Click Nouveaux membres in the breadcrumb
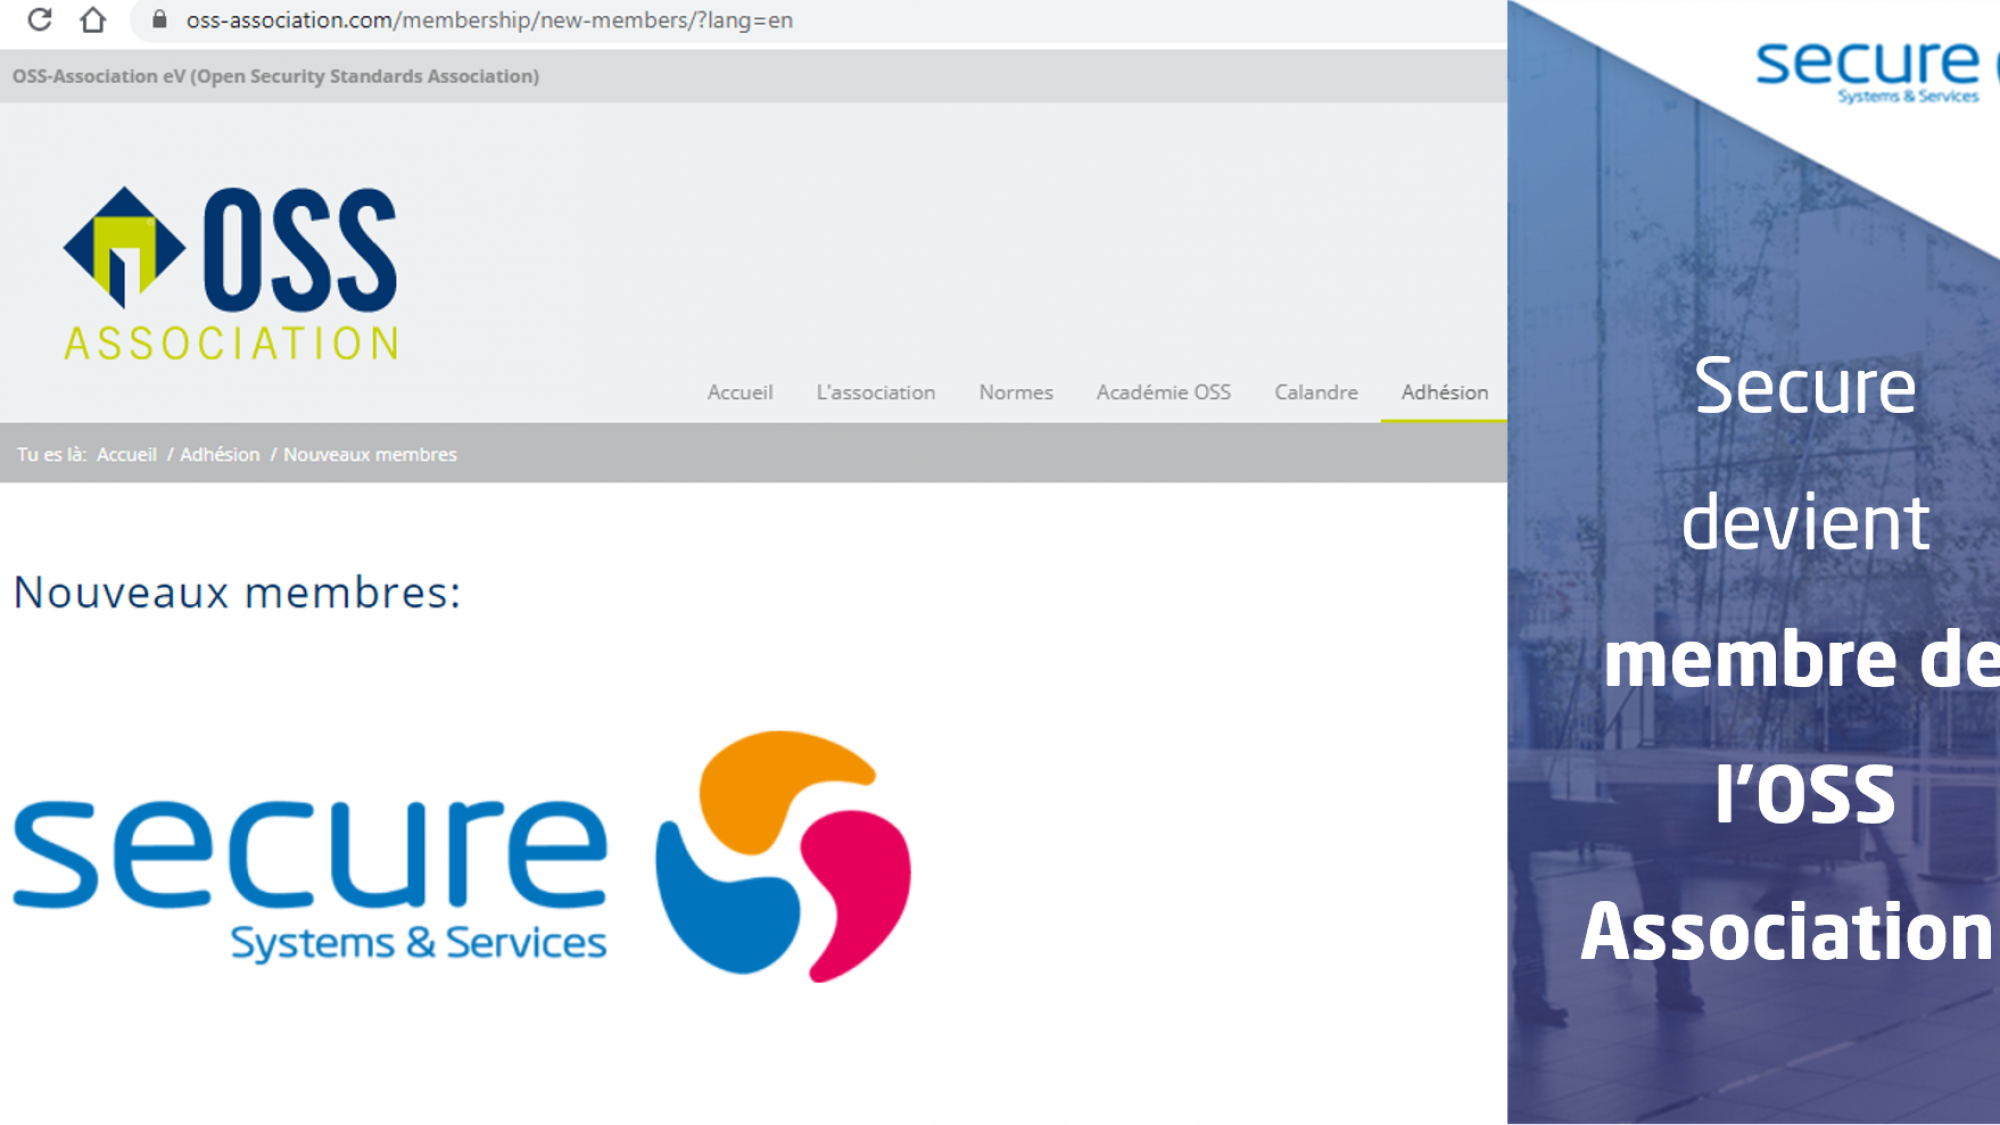The image size is (2000, 1125). click(x=370, y=454)
